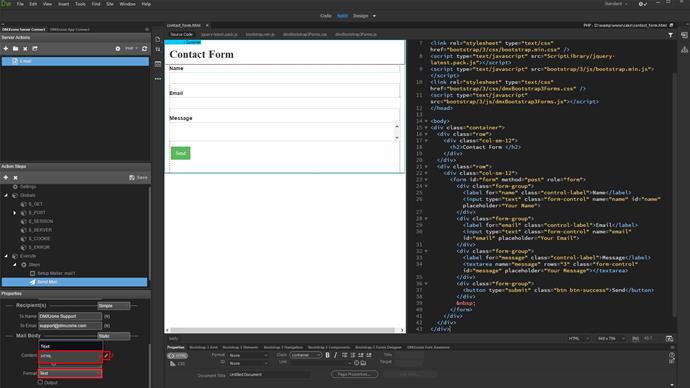690x388 pixels.
Task: Open the Page Properties dialog
Action: (x=354, y=374)
